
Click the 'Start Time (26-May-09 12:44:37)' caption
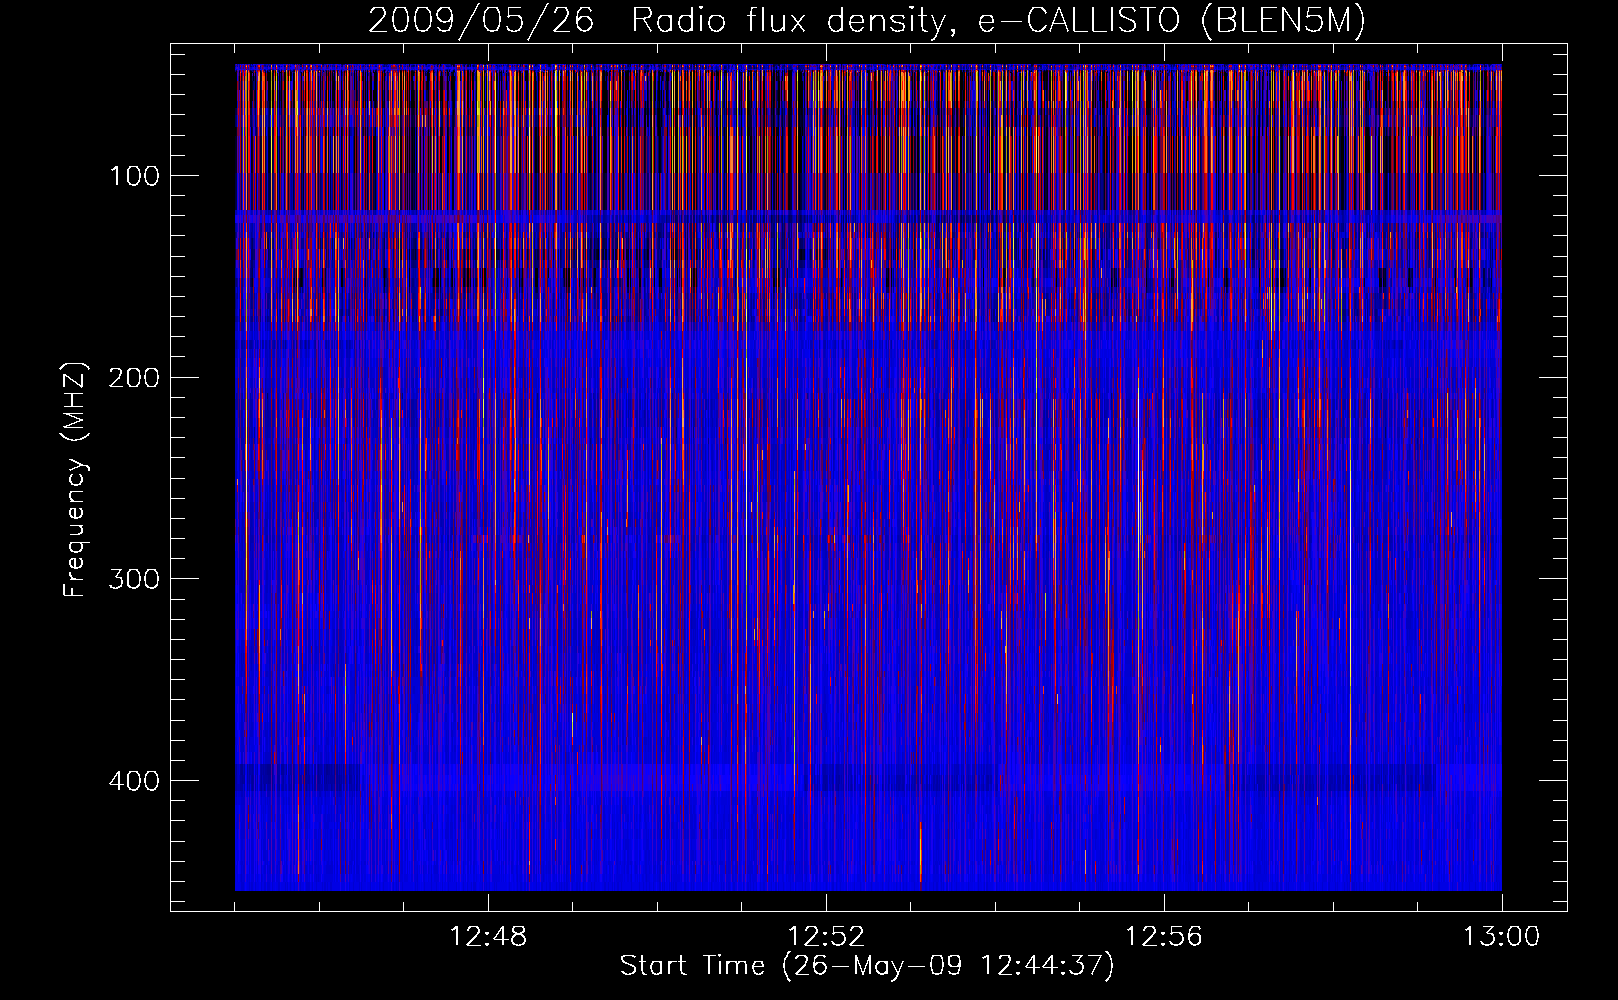click(867, 966)
